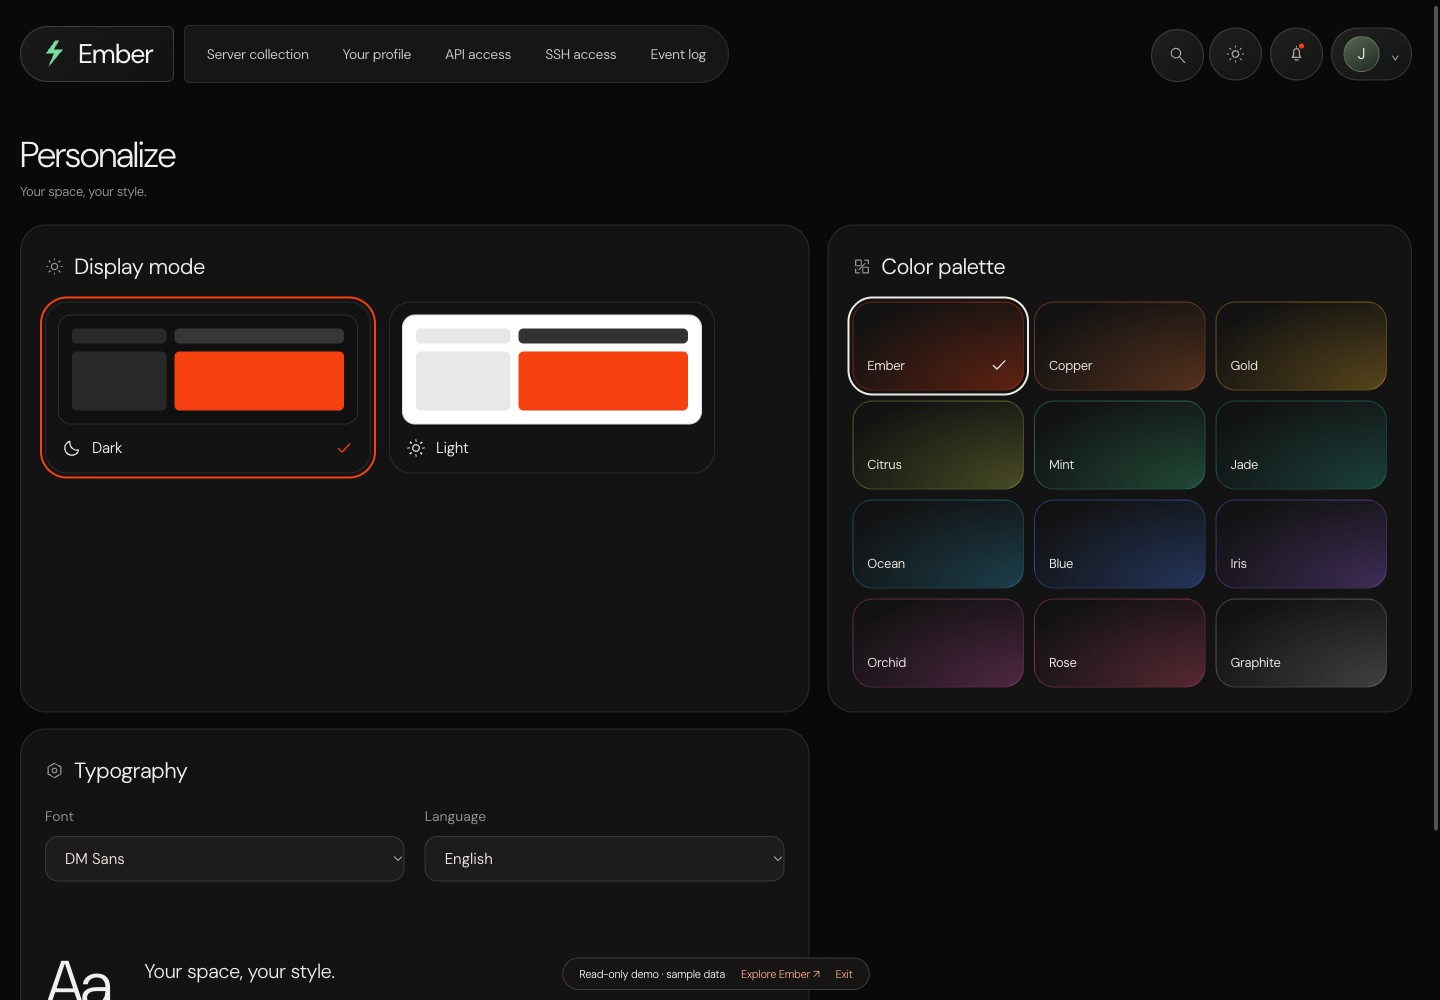
Task: Open notifications bell icon
Action: (x=1296, y=55)
